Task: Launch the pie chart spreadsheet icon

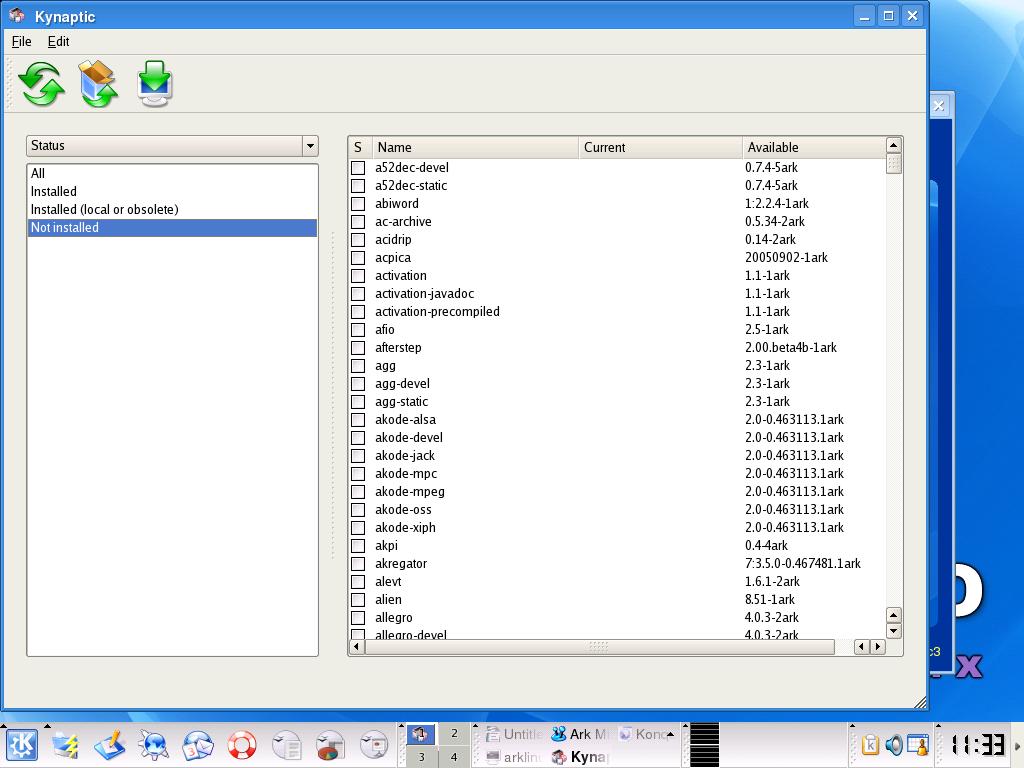Action: tap(330, 744)
